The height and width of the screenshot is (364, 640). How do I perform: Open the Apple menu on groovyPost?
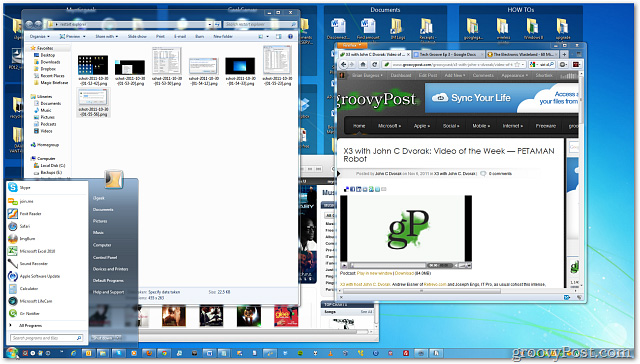click(x=421, y=126)
